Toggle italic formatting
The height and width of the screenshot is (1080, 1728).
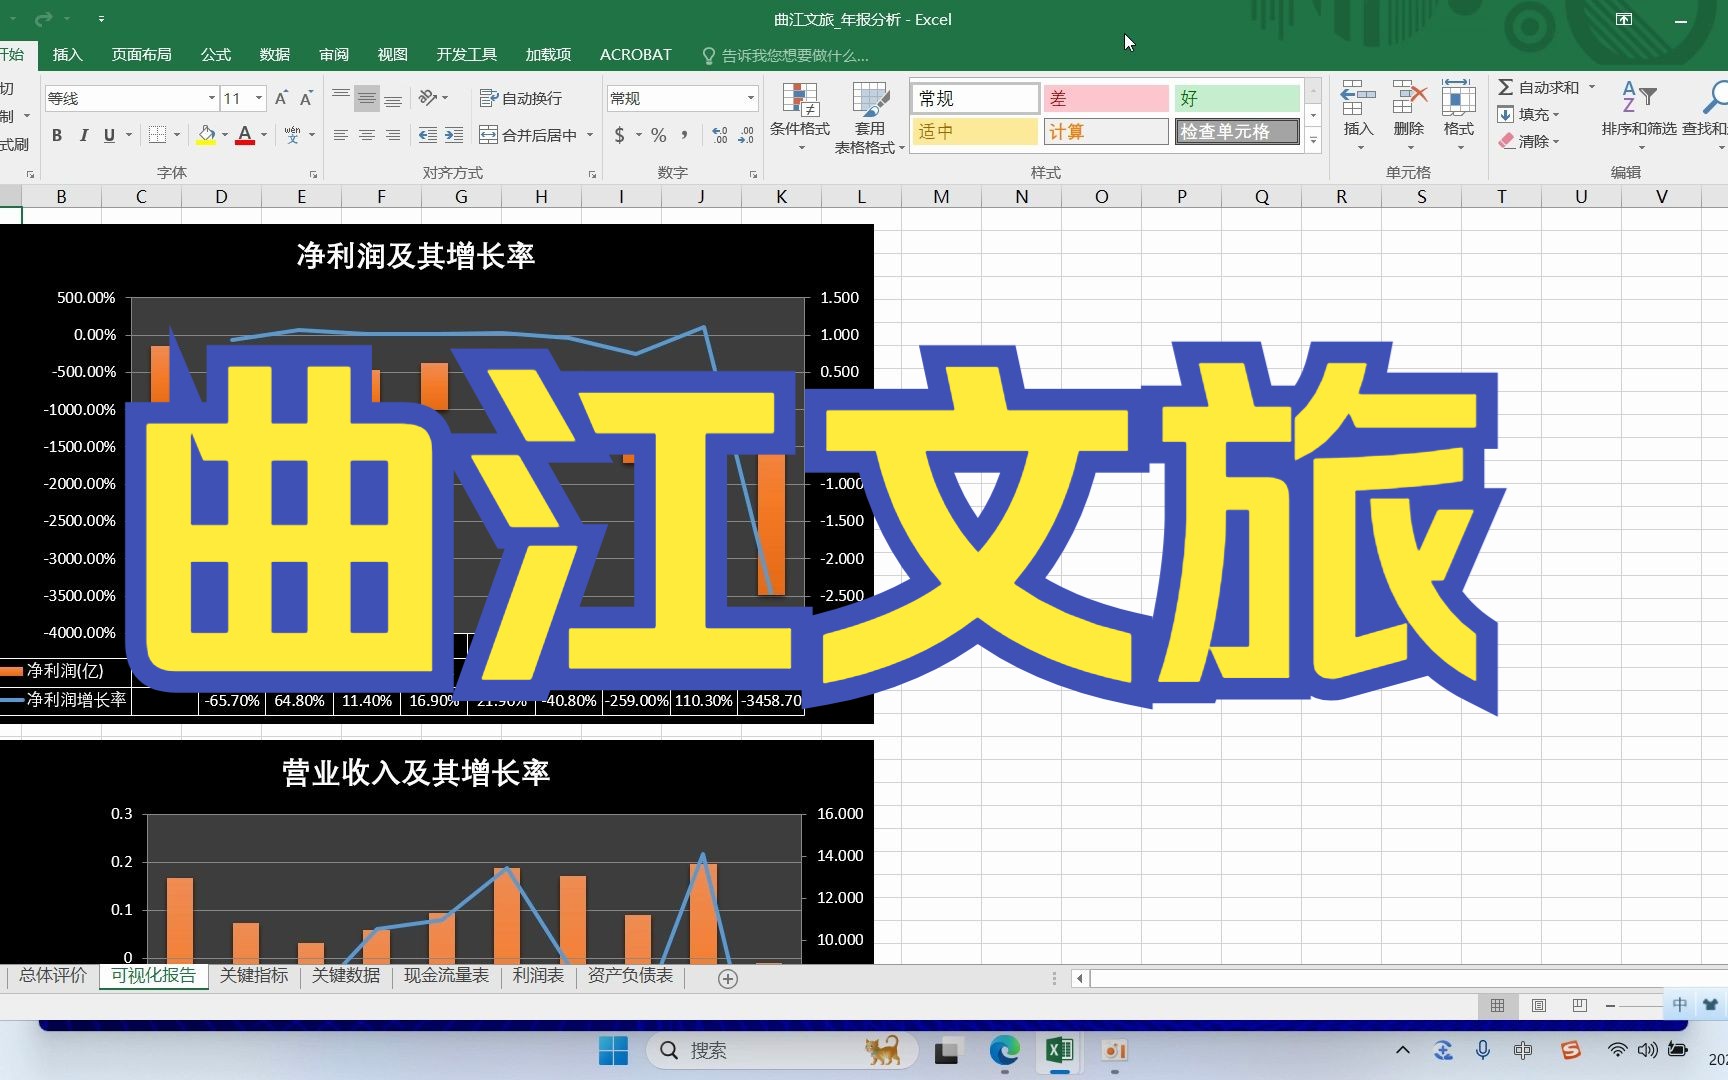tap(83, 135)
